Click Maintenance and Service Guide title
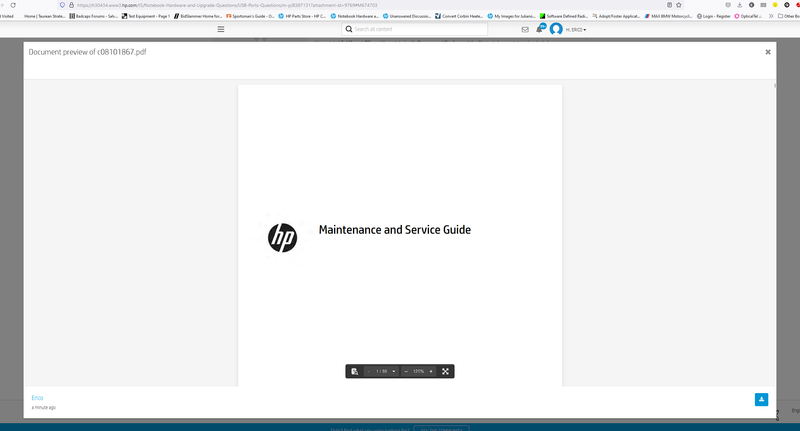The width and height of the screenshot is (800, 431). tap(395, 230)
